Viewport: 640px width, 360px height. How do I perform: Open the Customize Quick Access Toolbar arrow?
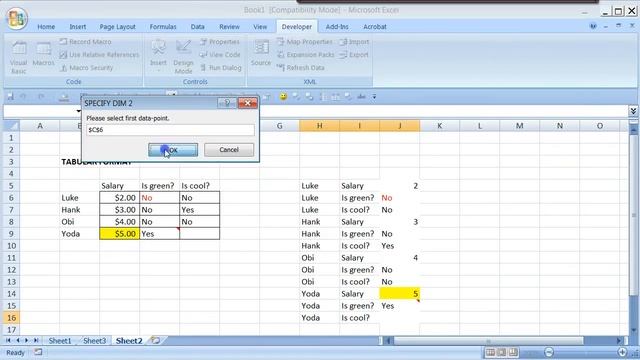point(374,97)
